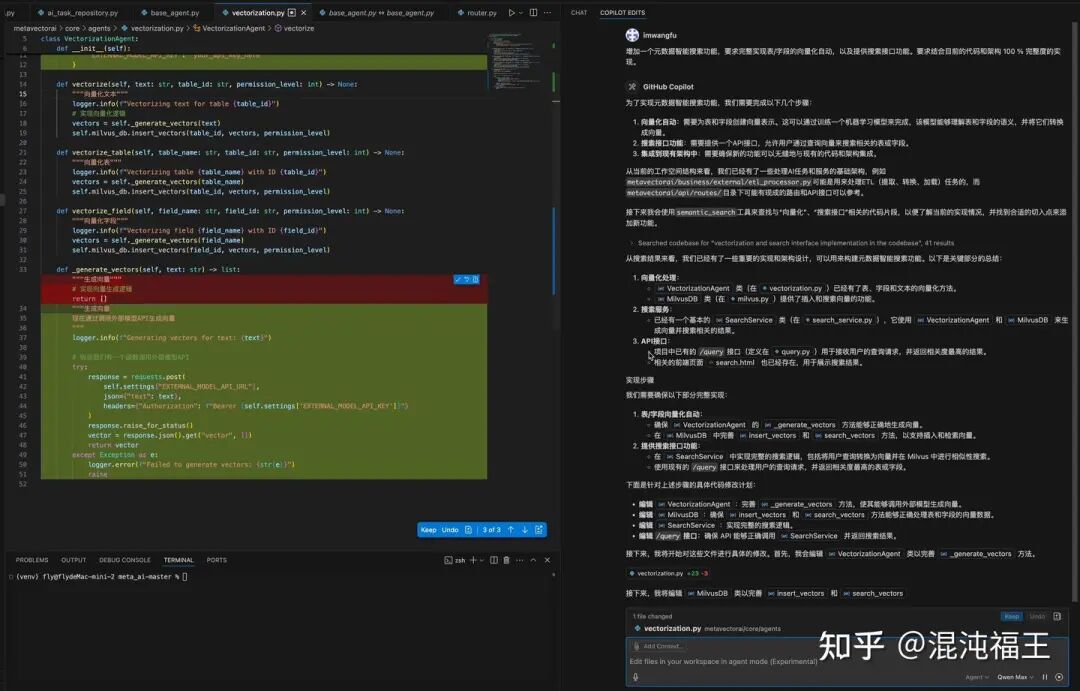Open the PROBLEMS panel tab
Image resolution: width=1080 pixels, height=691 pixels.
click(x=32, y=560)
